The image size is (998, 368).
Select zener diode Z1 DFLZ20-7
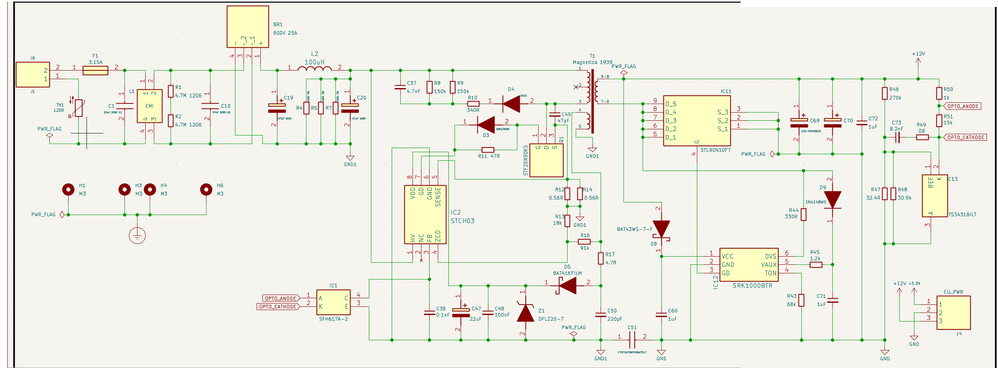click(525, 312)
